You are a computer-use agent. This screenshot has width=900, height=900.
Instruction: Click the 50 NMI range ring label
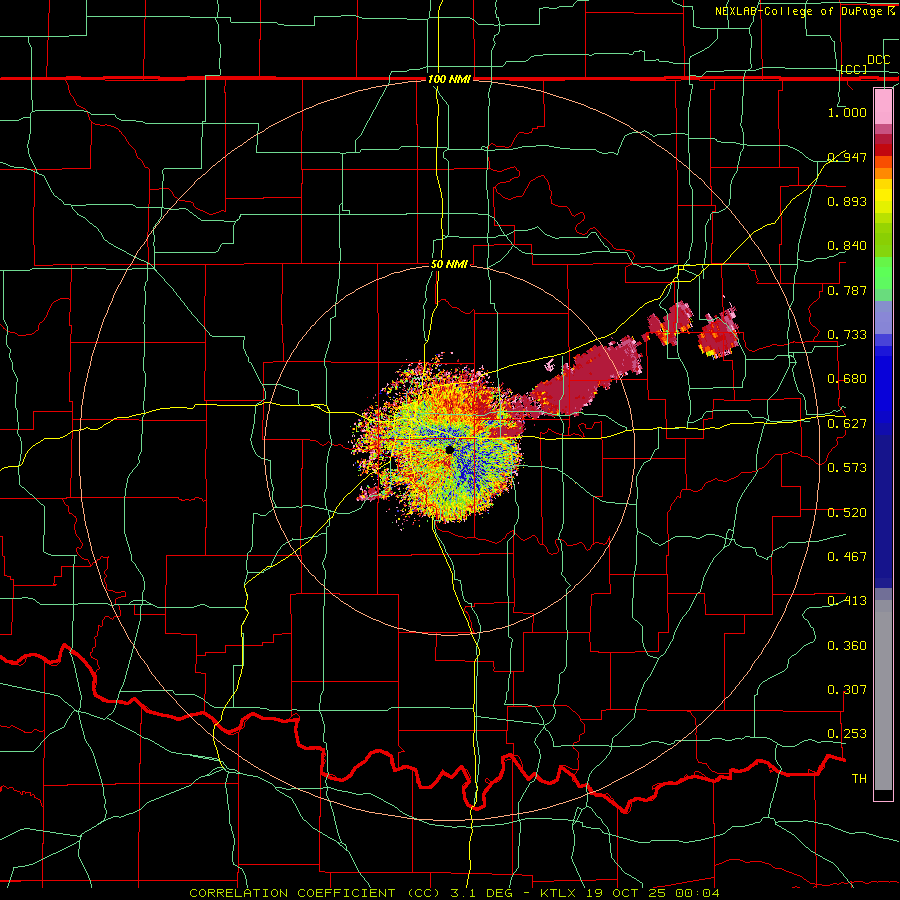point(449,265)
